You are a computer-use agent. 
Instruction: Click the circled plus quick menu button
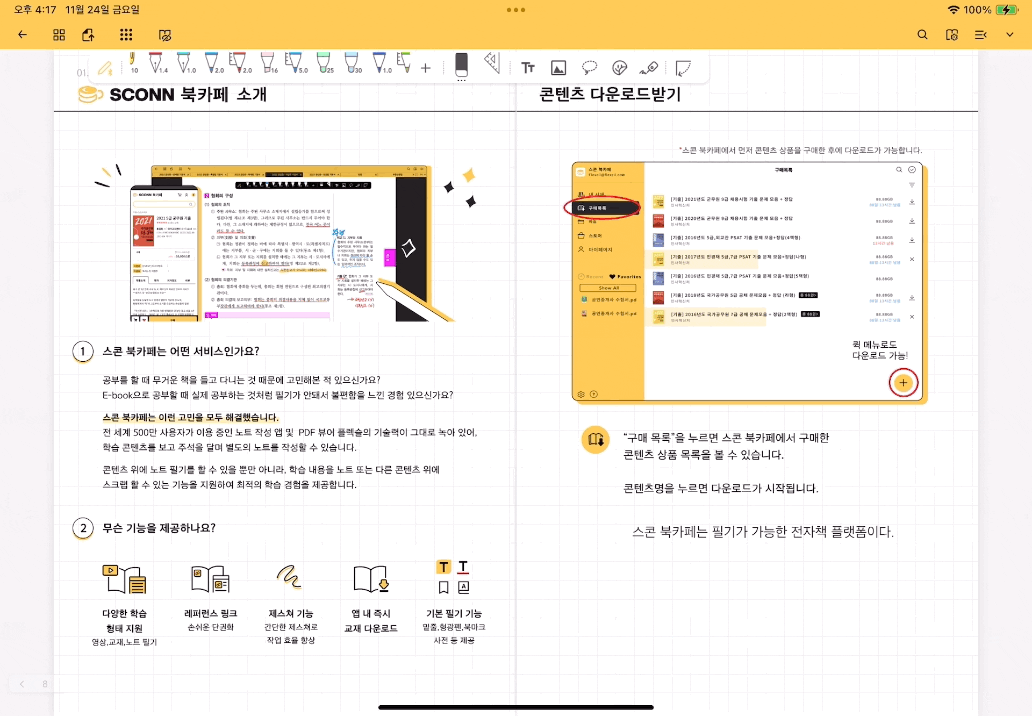coord(903,383)
